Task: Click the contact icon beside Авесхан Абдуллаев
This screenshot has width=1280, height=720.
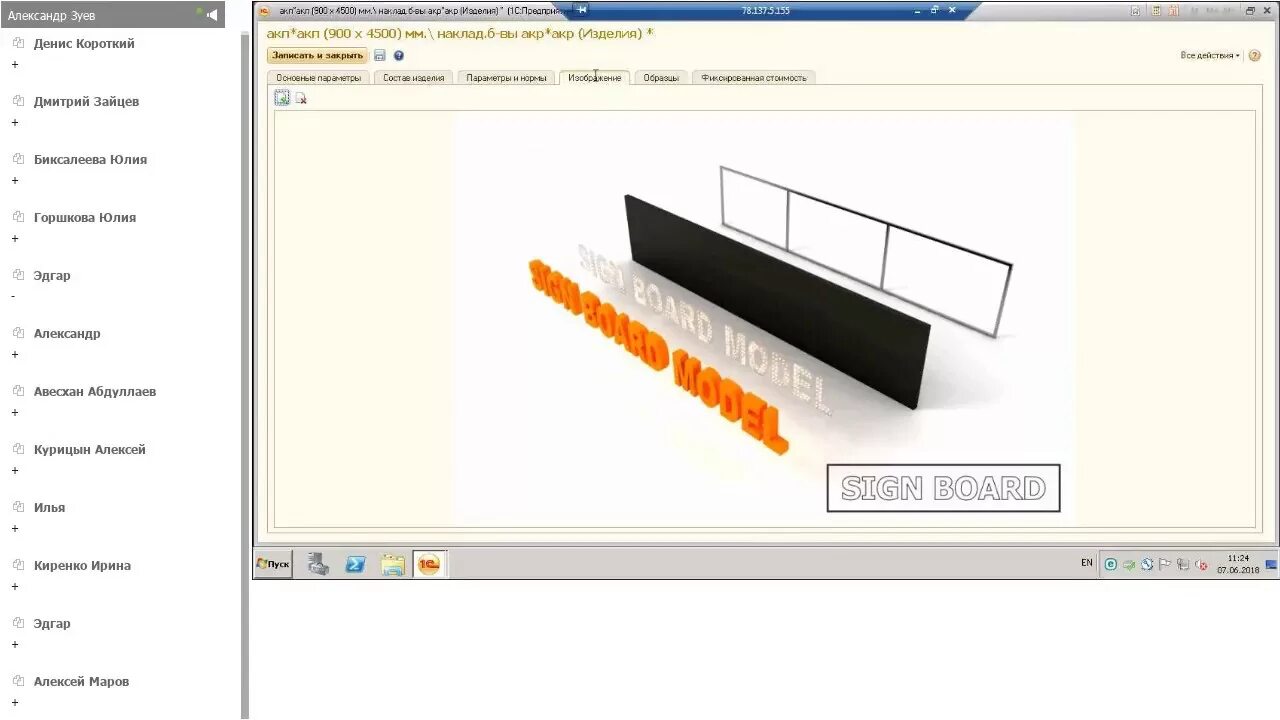Action: [x=18, y=391]
